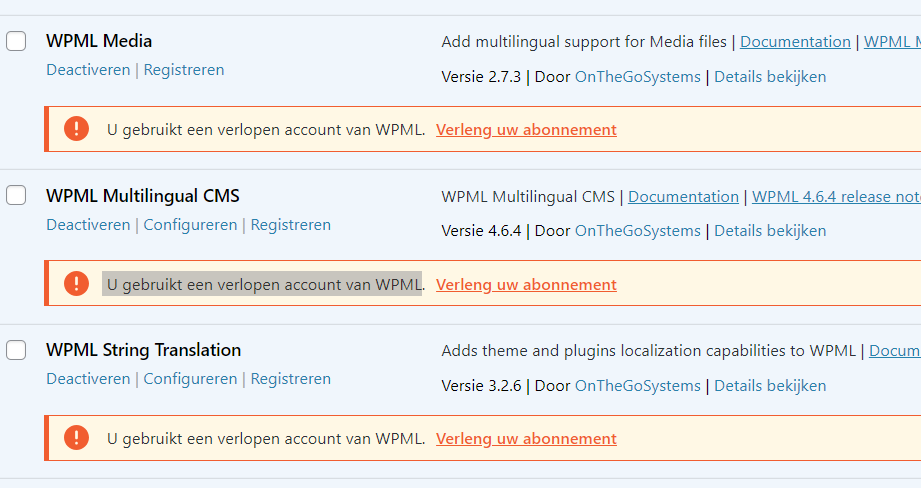Screen dimensions: 921x488
Task: Tick the WPML Media plugin checkbox
Action: [x=16, y=41]
